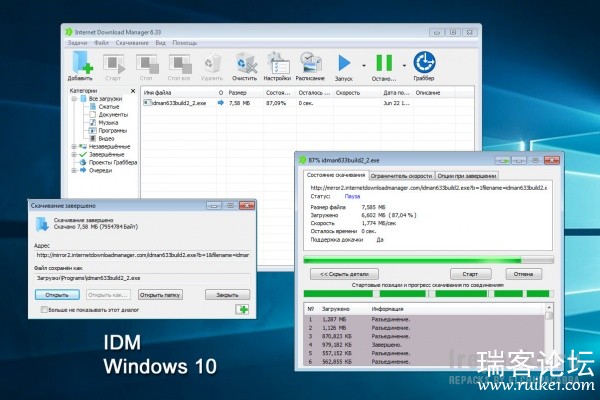Expand the Очереди tree node
Image resolution: width=600 pixels, height=400 pixels.
pos(74,170)
